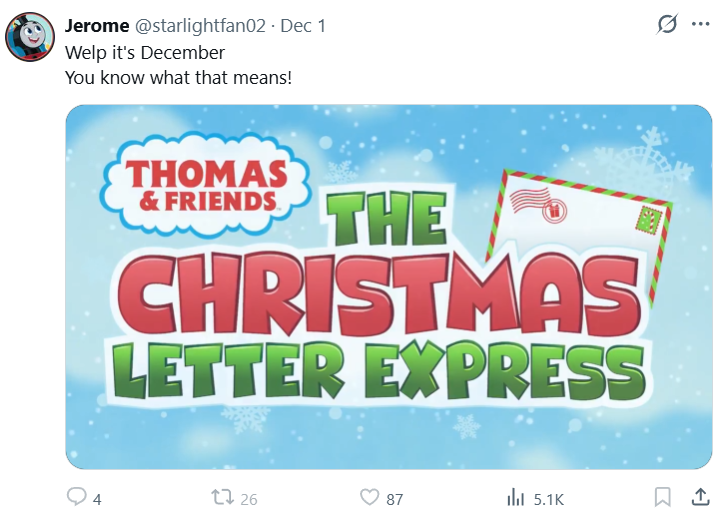727x515 pixels.
Task: Open the Grok explain-post icon
Action: pyautogui.click(x=665, y=25)
